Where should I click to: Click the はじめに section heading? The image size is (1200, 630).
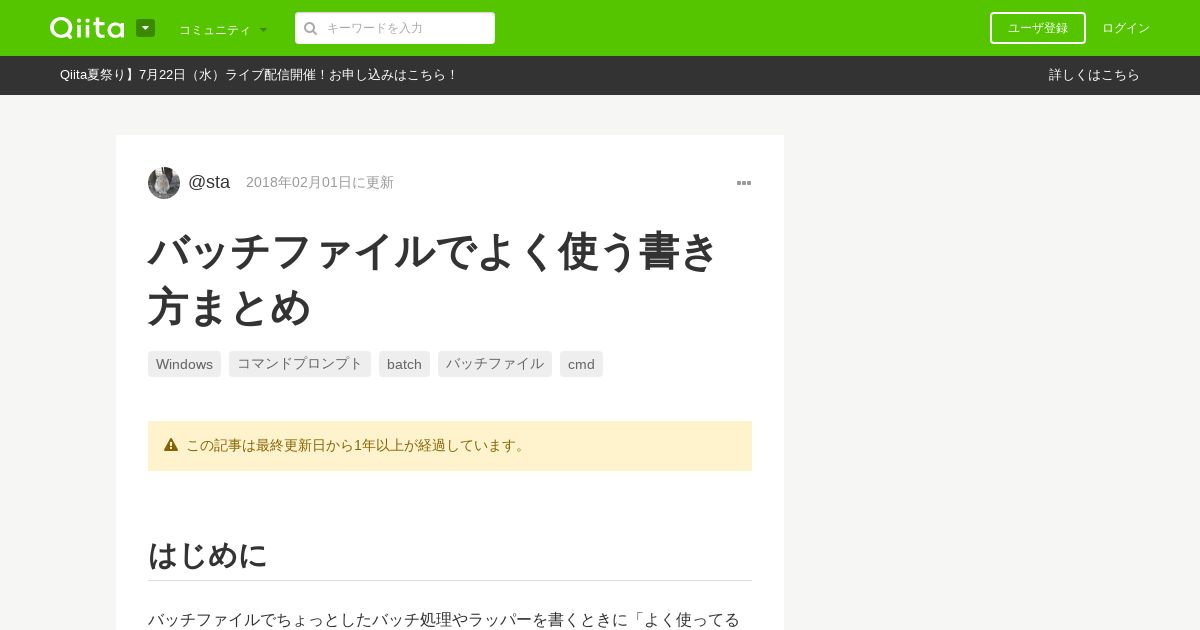pos(208,555)
